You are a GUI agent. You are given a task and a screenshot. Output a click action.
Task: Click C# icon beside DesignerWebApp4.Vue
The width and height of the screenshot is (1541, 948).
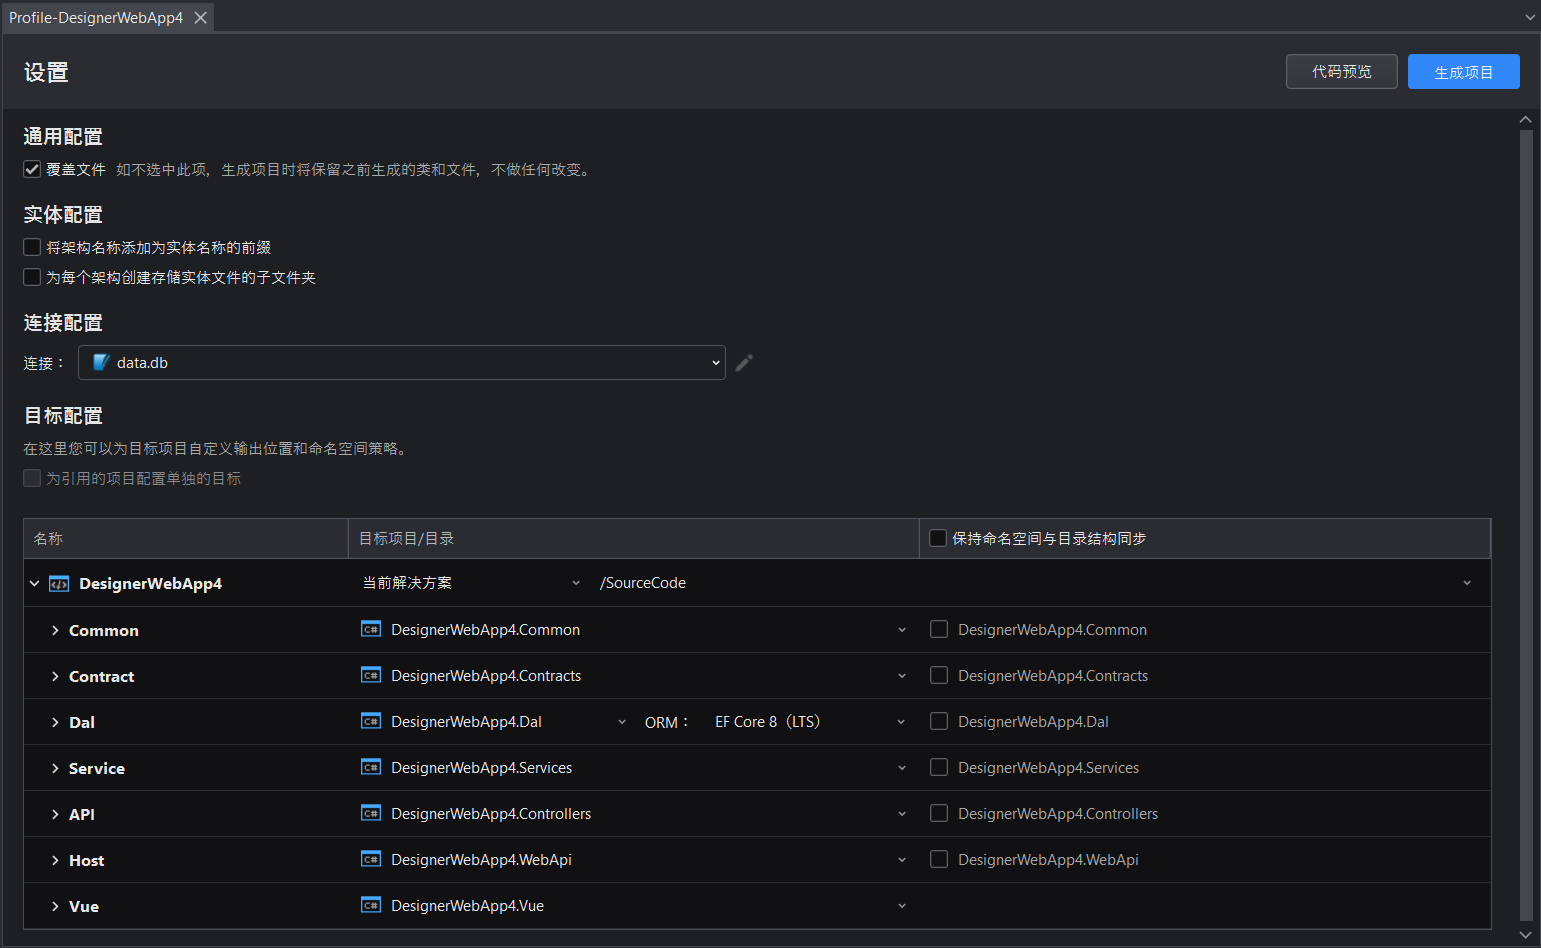click(x=371, y=905)
